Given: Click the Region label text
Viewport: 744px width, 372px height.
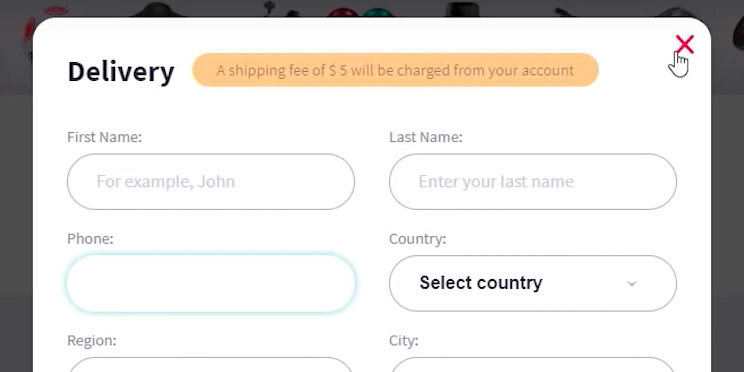Looking at the screenshot, I should [x=92, y=341].
